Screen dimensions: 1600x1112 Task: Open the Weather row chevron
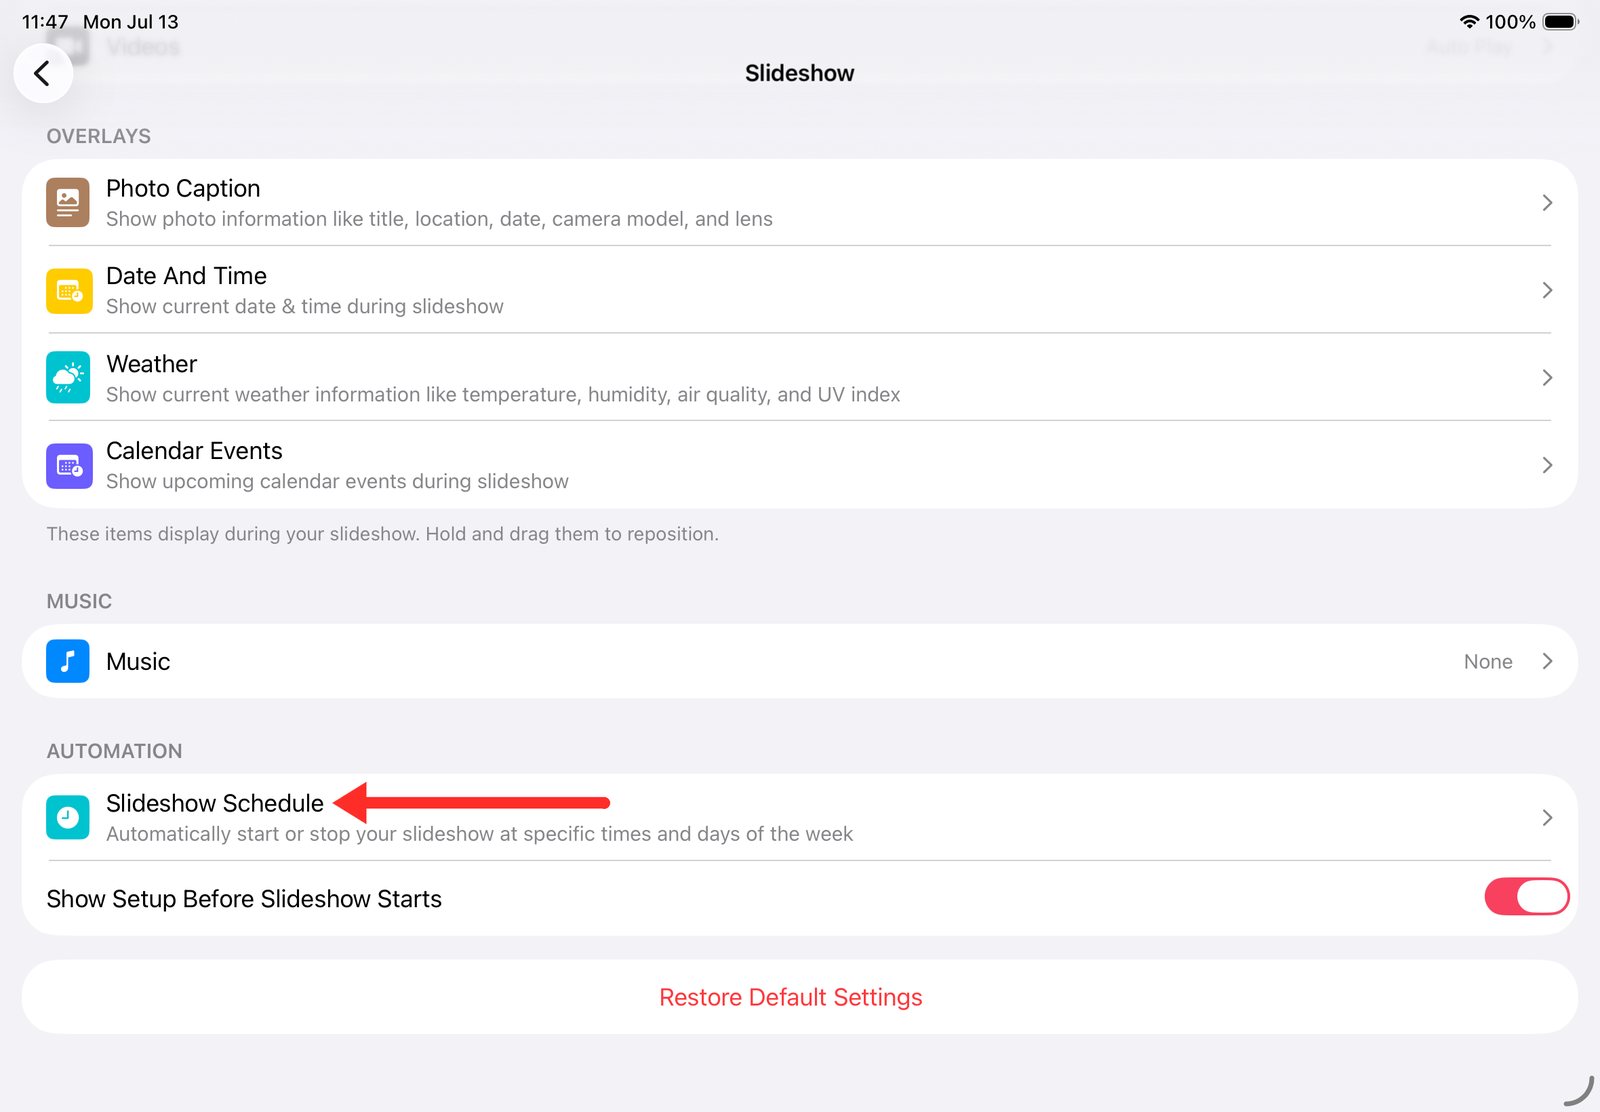(1547, 378)
